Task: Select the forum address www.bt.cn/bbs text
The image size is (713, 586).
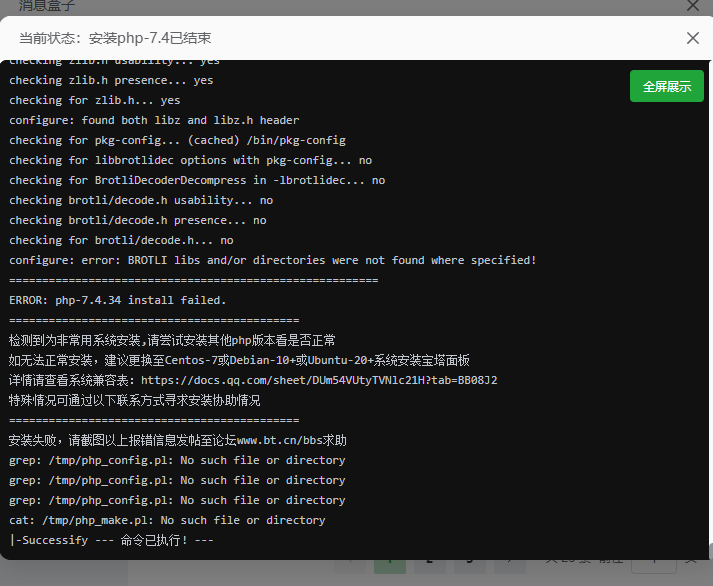Action: [280, 440]
